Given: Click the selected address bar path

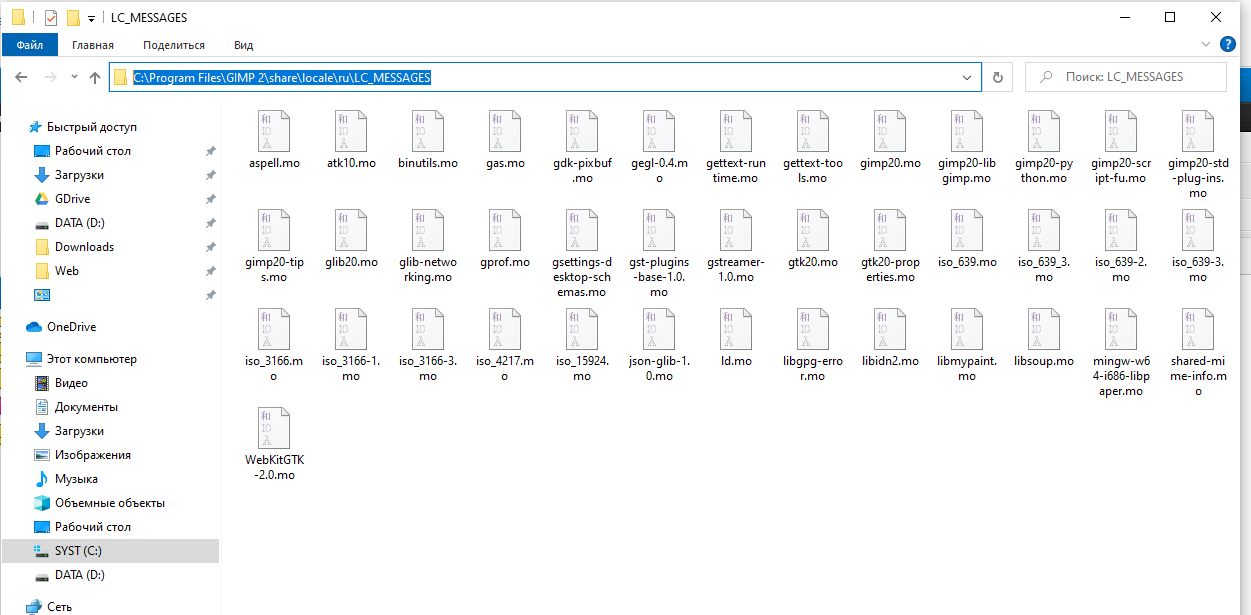Looking at the screenshot, I should pos(282,77).
